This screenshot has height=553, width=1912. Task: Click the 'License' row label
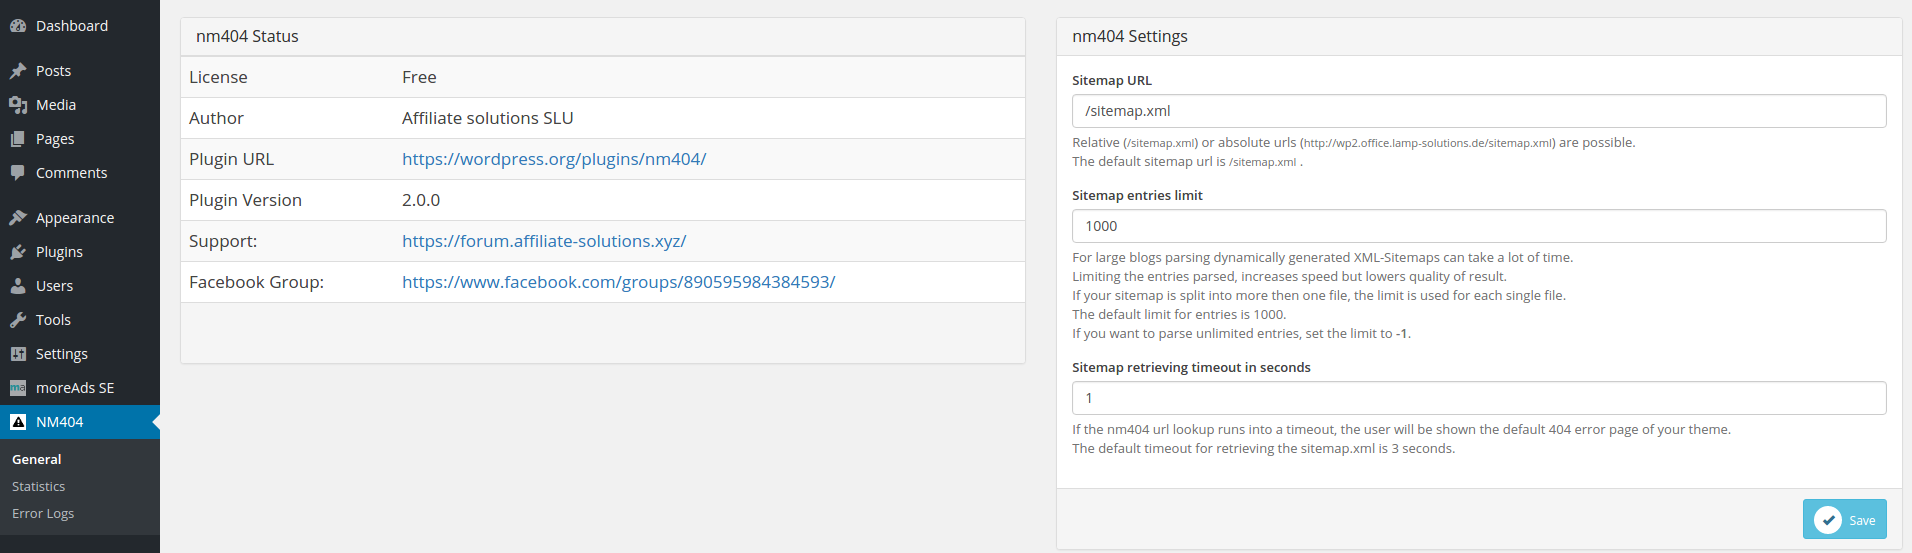click(218, 77)
